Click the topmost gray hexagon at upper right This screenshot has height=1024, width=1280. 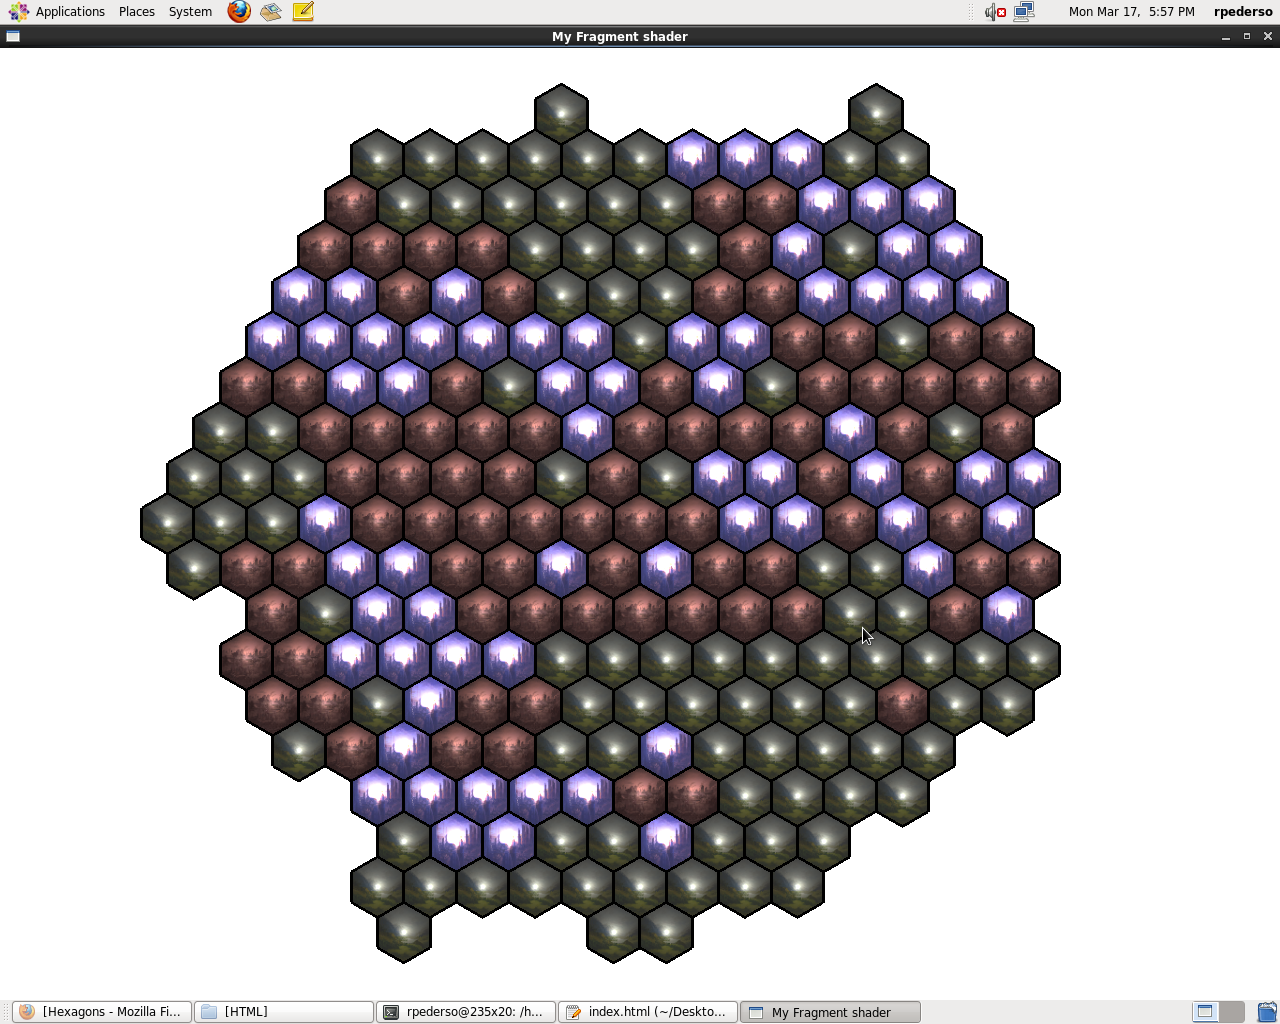[876, 113]
